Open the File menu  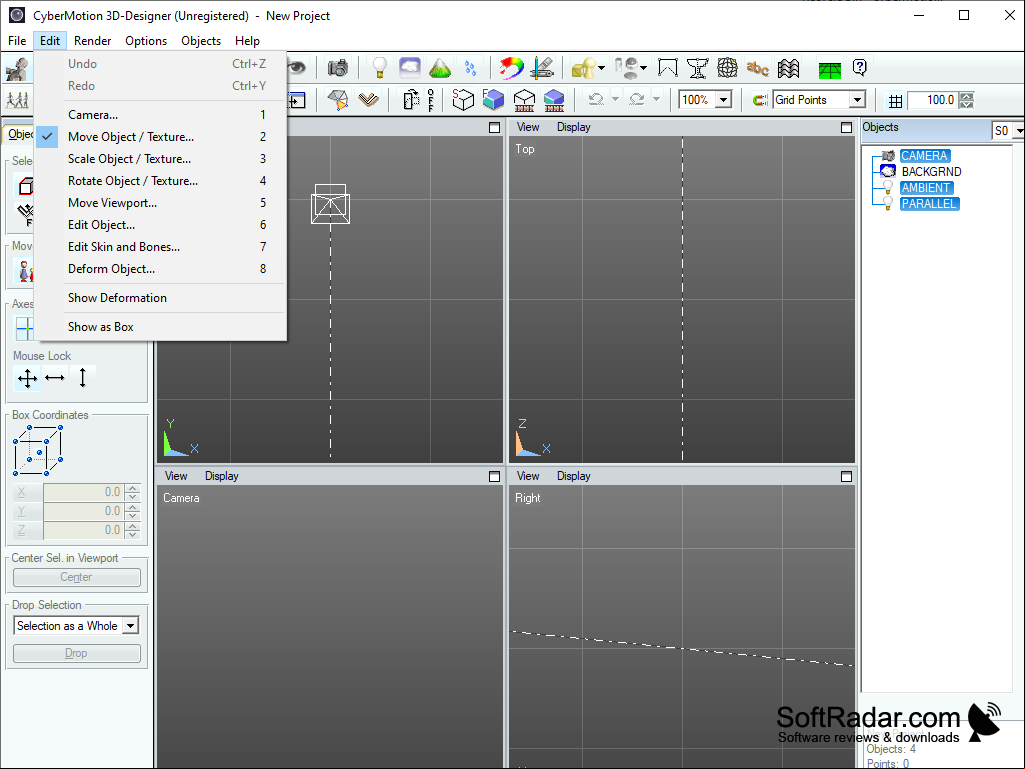click(x=17, y=41)
